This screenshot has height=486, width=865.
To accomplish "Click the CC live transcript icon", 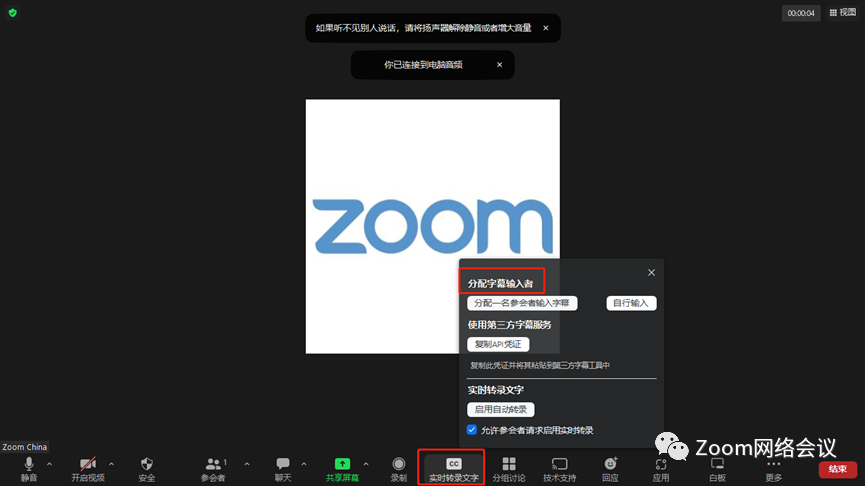I will pos(453,464).
